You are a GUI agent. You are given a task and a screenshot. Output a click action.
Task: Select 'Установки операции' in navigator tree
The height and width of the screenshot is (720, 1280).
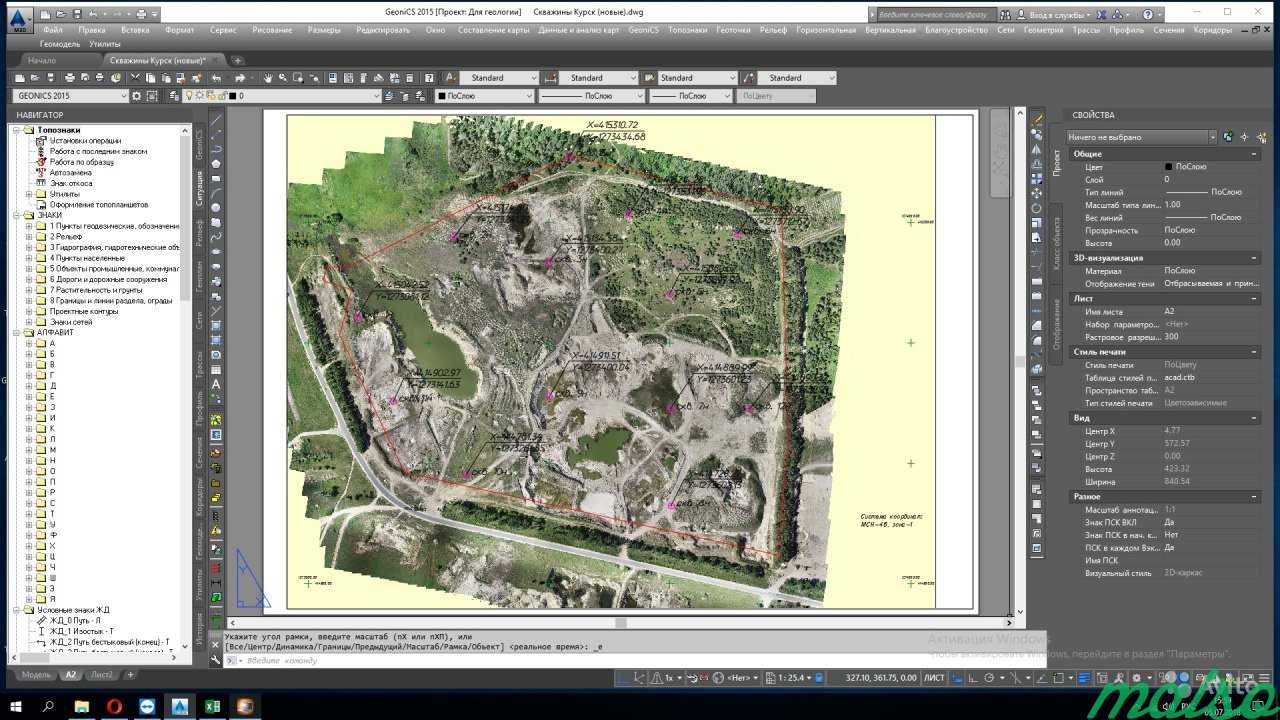[85, 141]
